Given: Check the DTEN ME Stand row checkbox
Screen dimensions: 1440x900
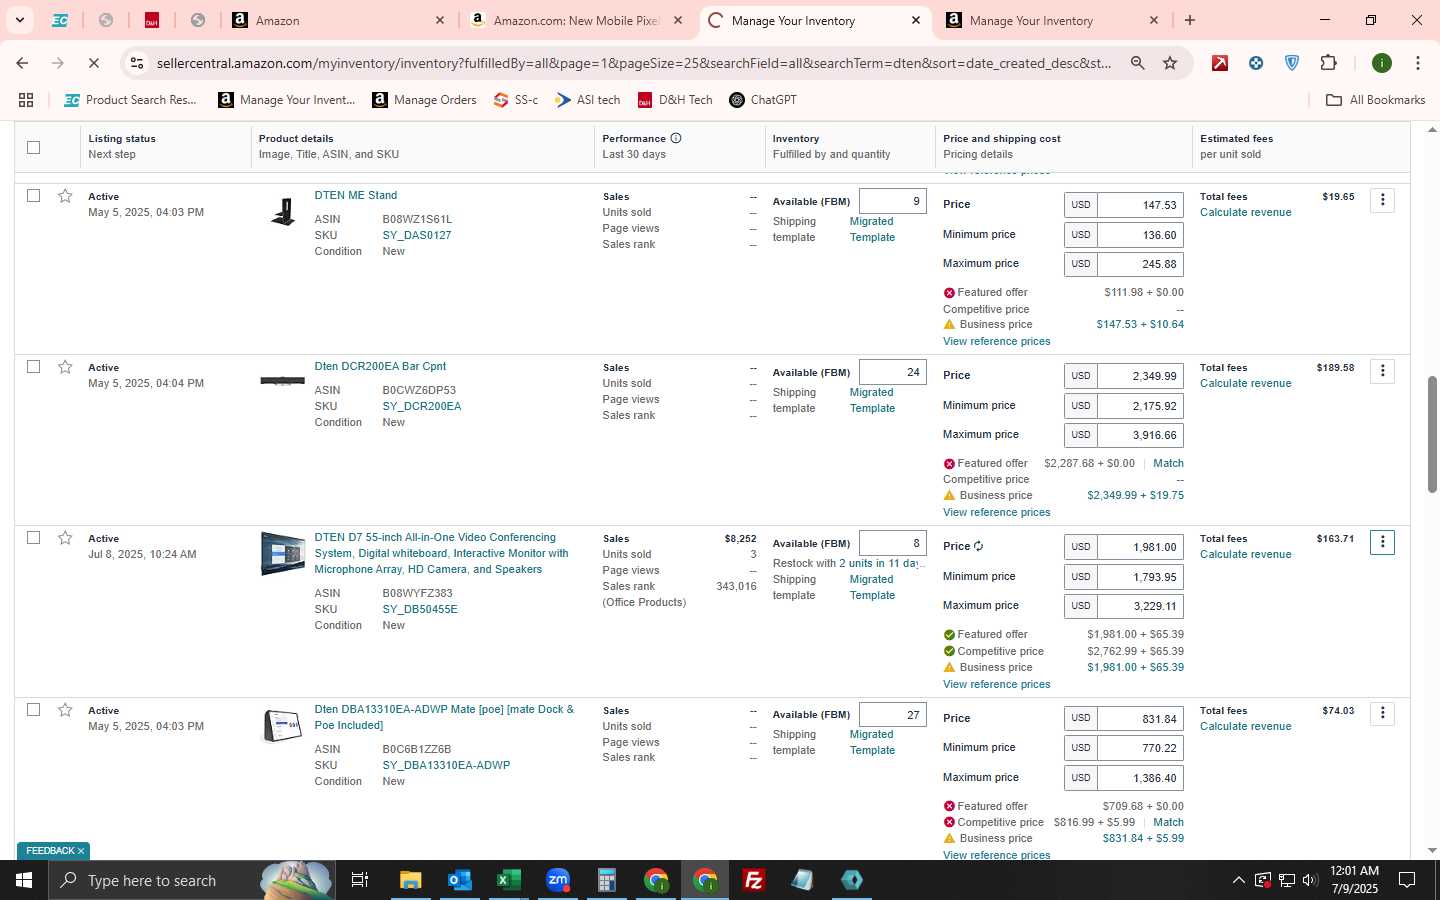Looking at the screenshot, I should pyautogui.click(x=33, y=196).
